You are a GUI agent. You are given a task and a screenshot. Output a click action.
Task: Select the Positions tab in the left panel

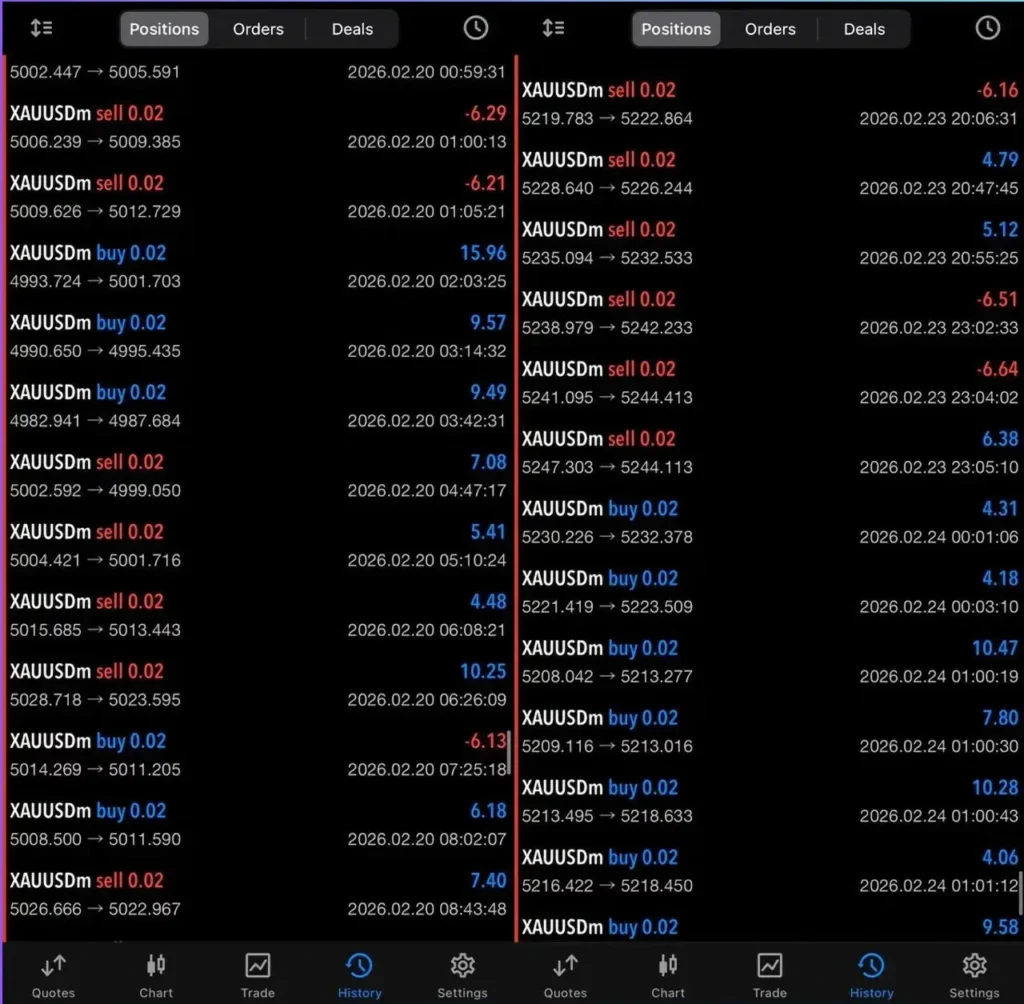click(x=164, y=28)
